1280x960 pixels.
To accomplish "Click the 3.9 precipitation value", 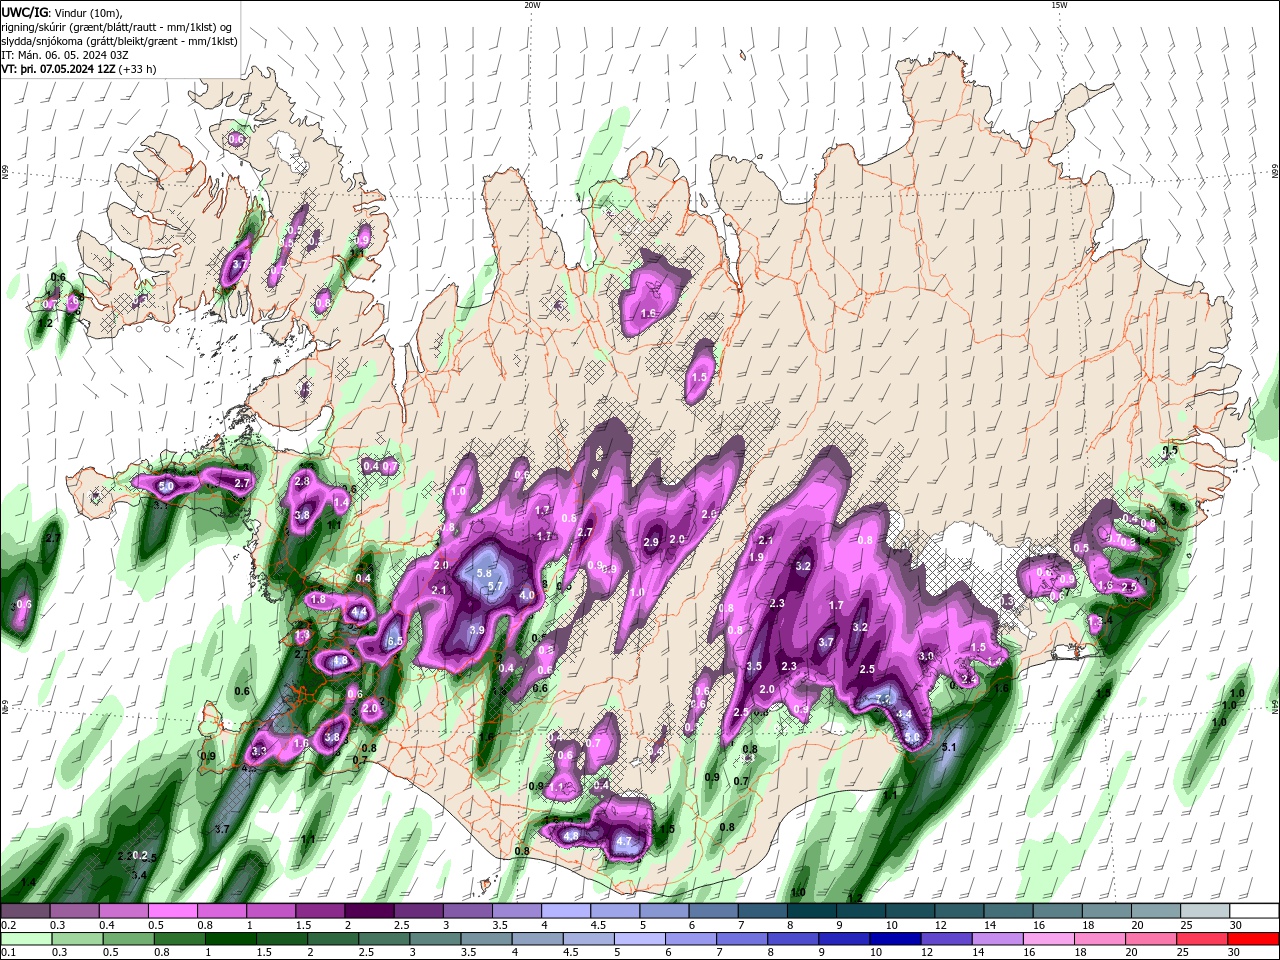I will [x=477, y=630].
